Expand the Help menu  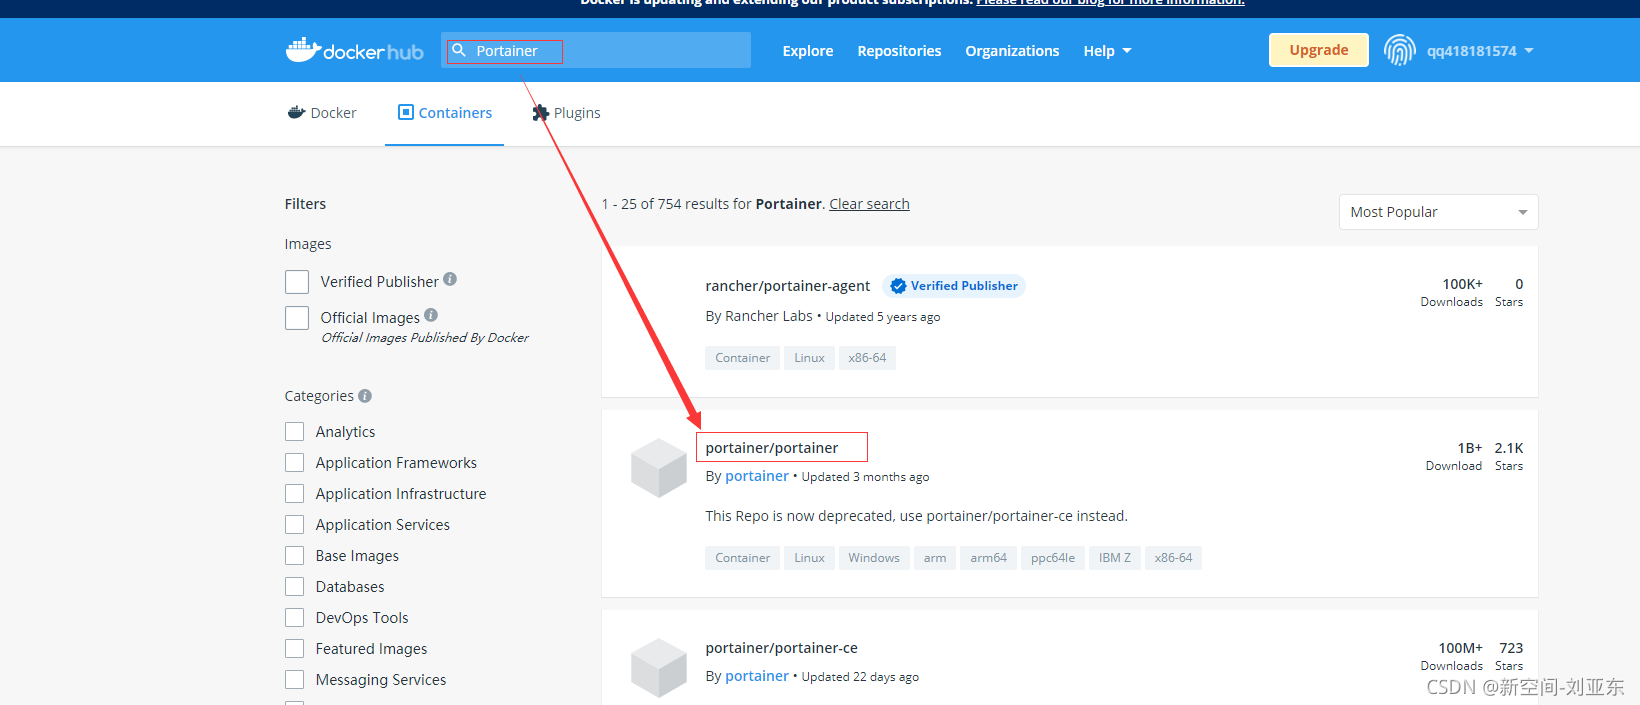coord(1107,51)
